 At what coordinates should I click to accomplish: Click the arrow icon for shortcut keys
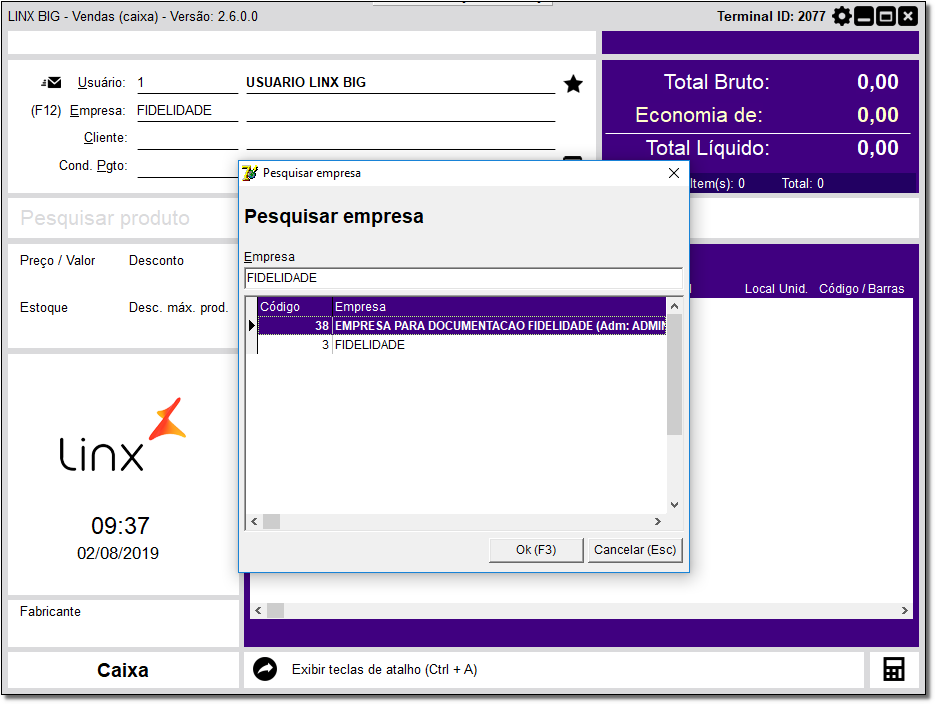[x=265, y=669]
